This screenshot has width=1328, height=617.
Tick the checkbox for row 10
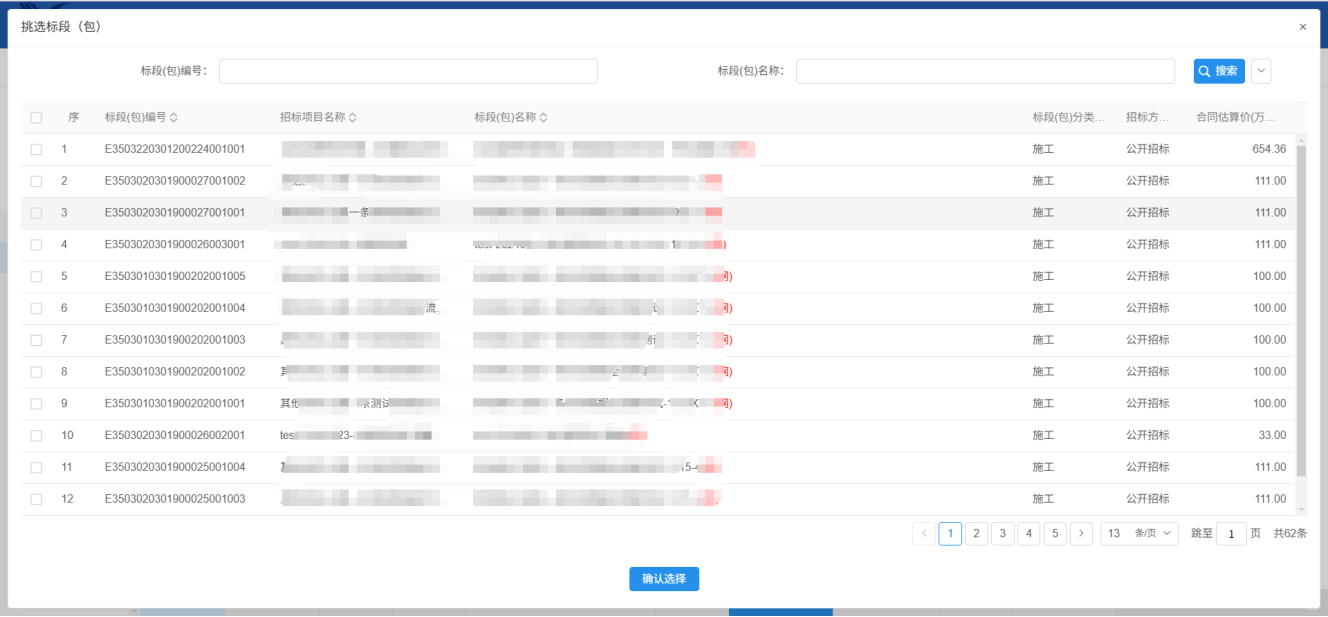point(37,435)
